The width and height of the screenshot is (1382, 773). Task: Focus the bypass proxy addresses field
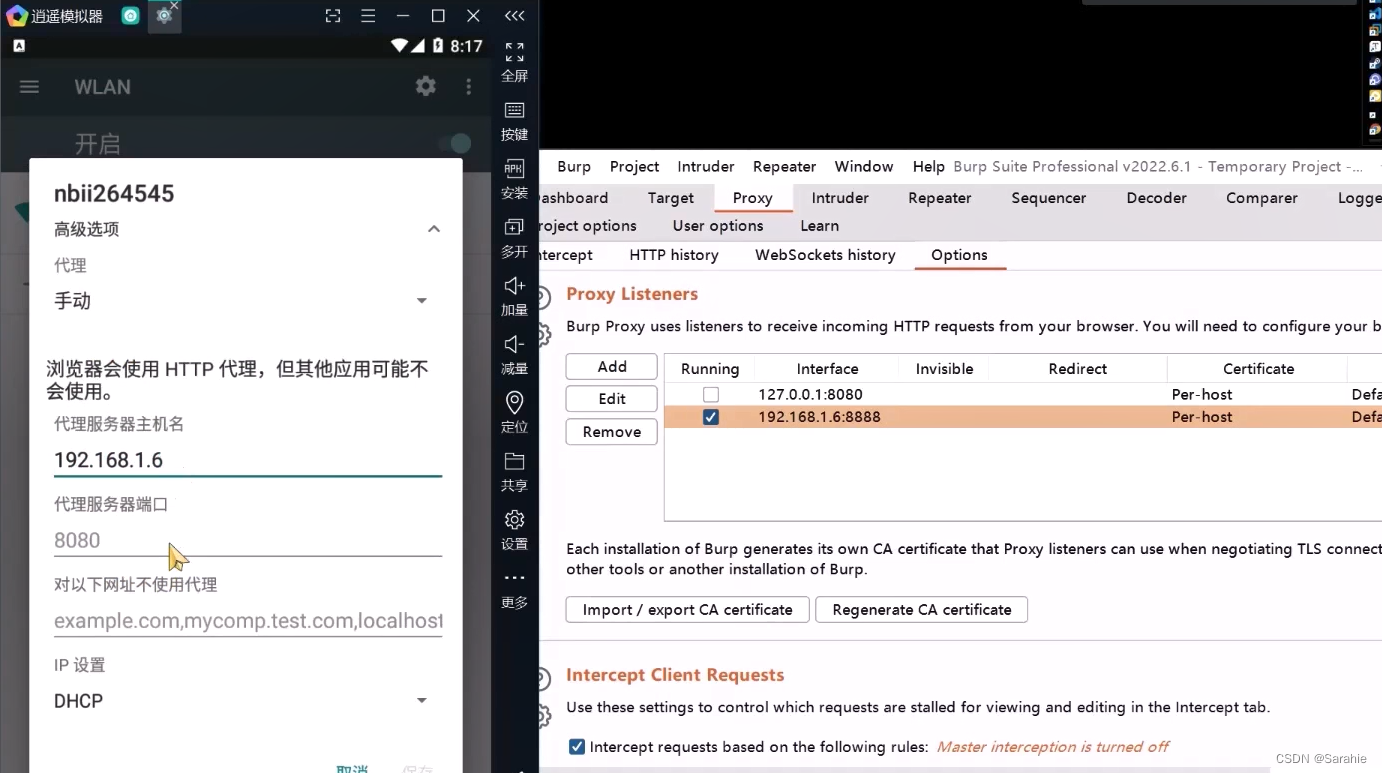pyautogui.click(x=248, y=621)
